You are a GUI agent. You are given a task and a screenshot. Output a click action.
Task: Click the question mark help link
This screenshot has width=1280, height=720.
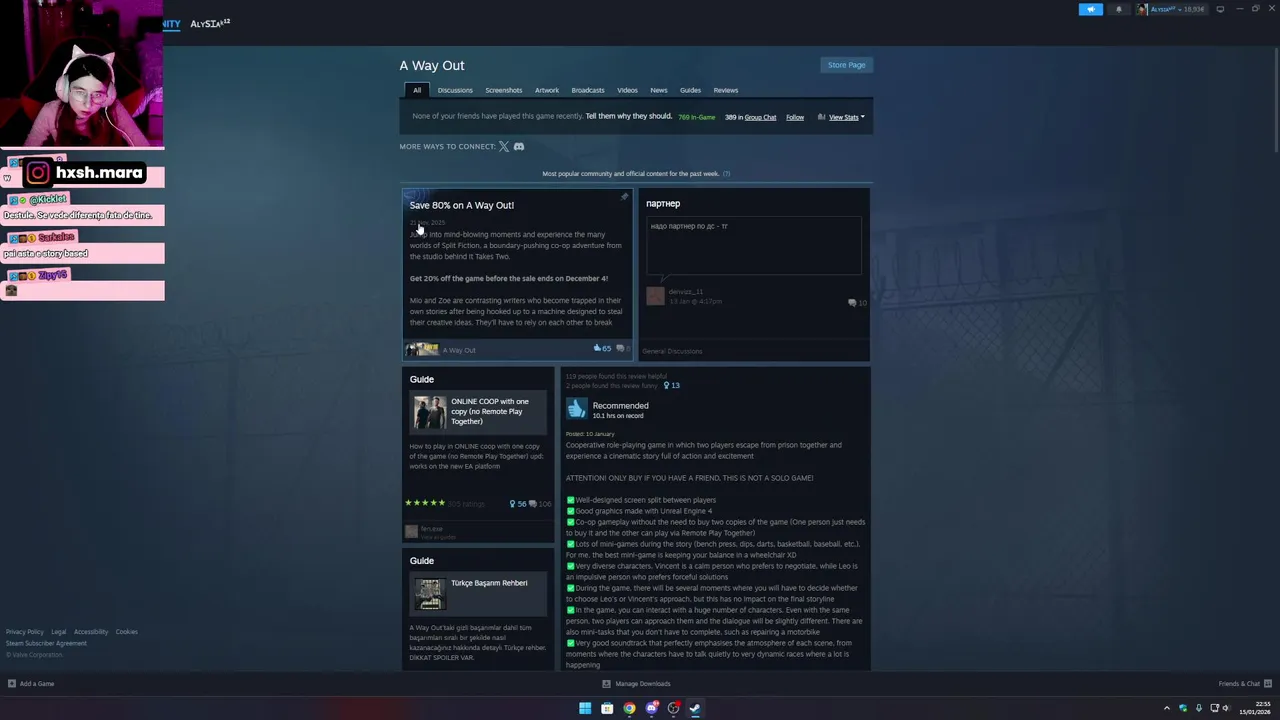pyautogui.click(x=726, y=174)
